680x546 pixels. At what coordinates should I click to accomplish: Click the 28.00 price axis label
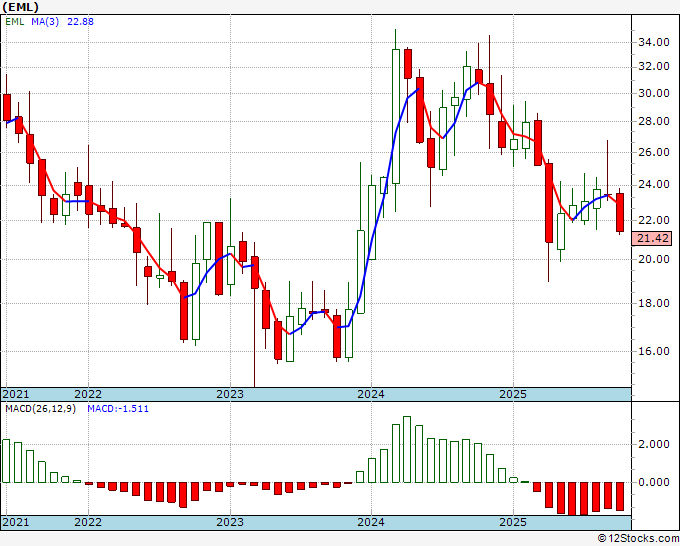[653, 121]
